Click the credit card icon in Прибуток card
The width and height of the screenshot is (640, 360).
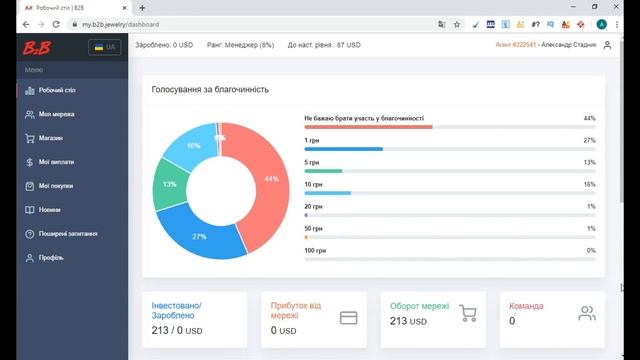coord(349,318)
